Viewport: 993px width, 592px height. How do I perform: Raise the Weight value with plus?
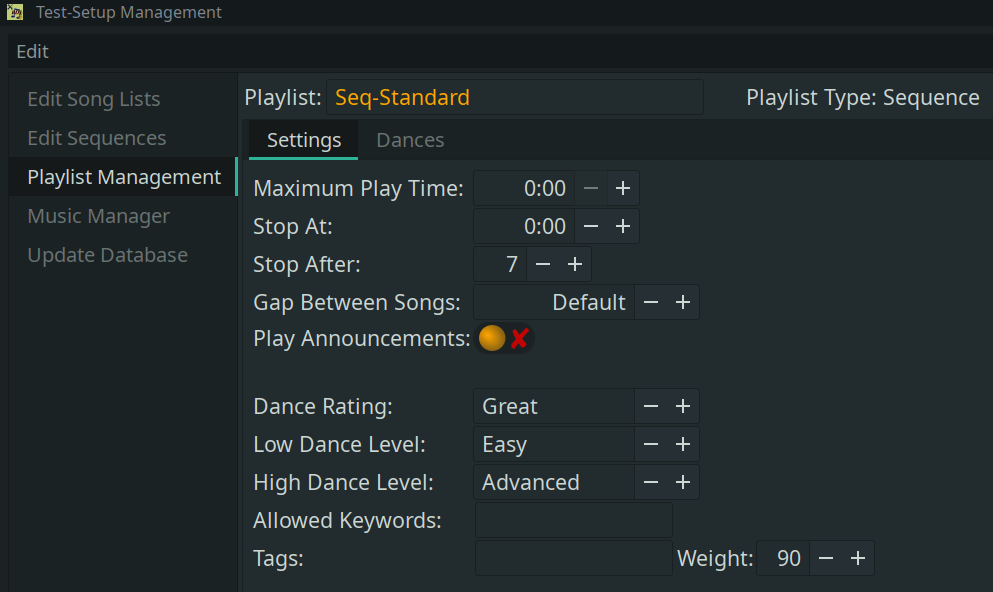click(857, 558)
